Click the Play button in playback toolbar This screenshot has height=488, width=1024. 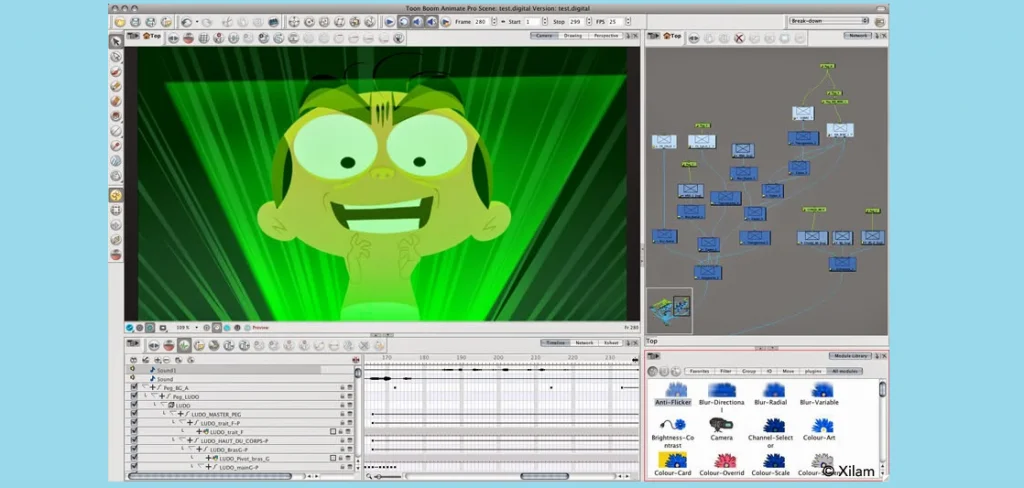pos(390,22)
